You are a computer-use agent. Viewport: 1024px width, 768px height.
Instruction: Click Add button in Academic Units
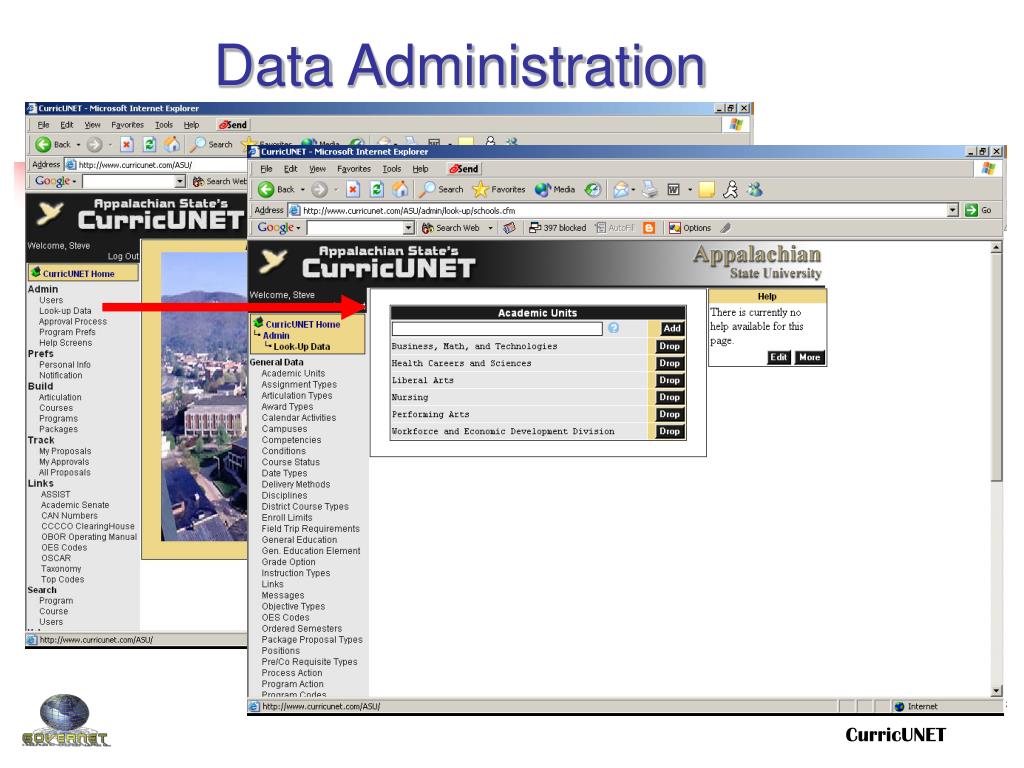672,328
